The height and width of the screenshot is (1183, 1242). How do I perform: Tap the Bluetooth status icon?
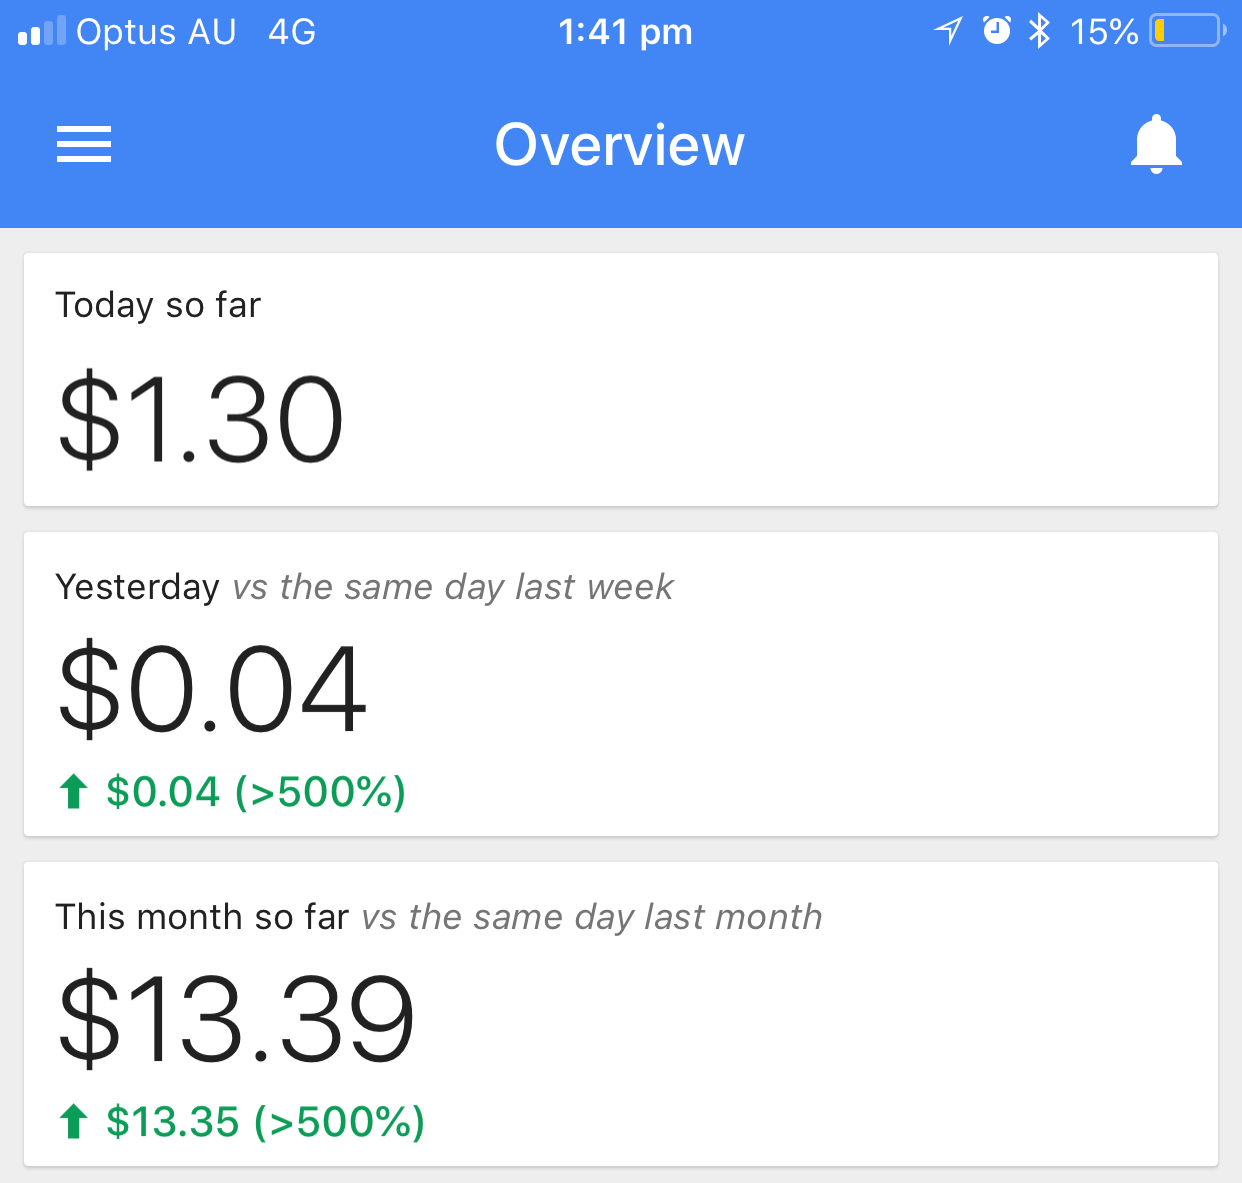(1040, 31)
